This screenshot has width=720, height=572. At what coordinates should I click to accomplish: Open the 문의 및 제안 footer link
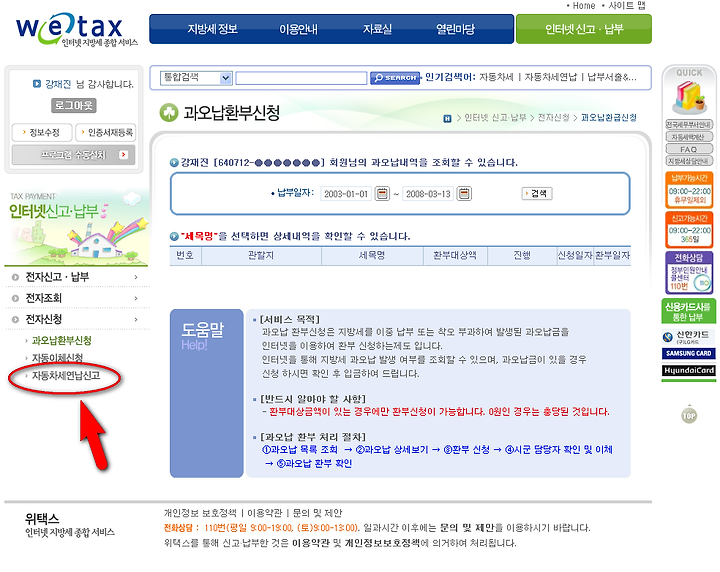click(x=317, y=513)
